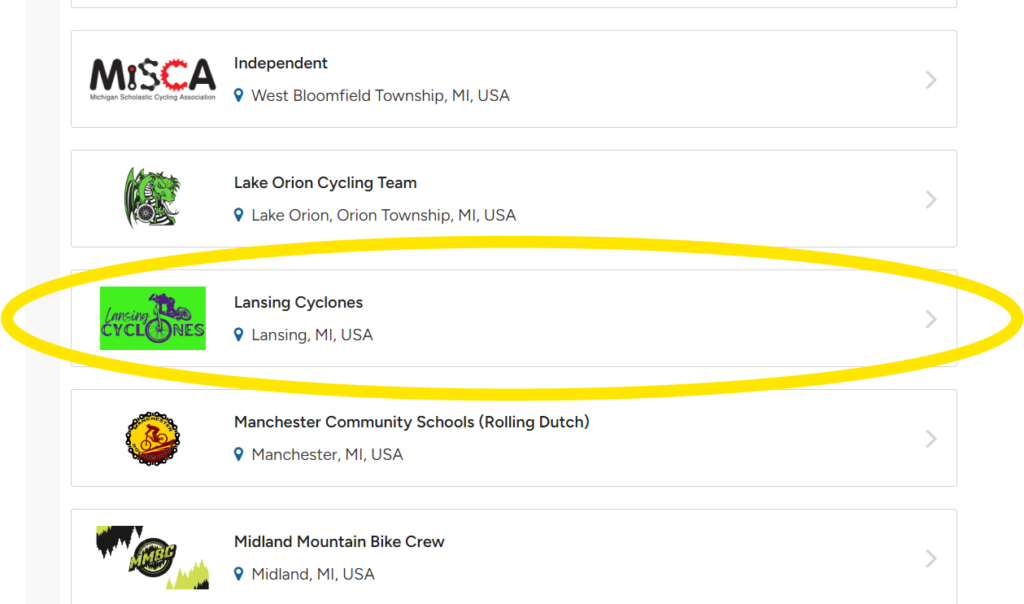
Task: Expand Midland Mountain Bike Crew chevron
Action: [931, 558]
